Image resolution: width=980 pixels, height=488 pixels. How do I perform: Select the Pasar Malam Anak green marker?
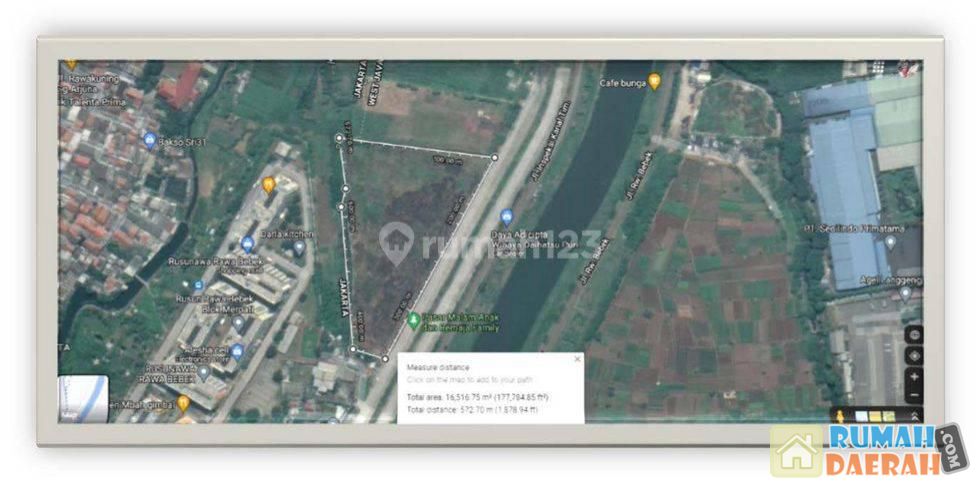pyautogui.click(x=413, y=320)
